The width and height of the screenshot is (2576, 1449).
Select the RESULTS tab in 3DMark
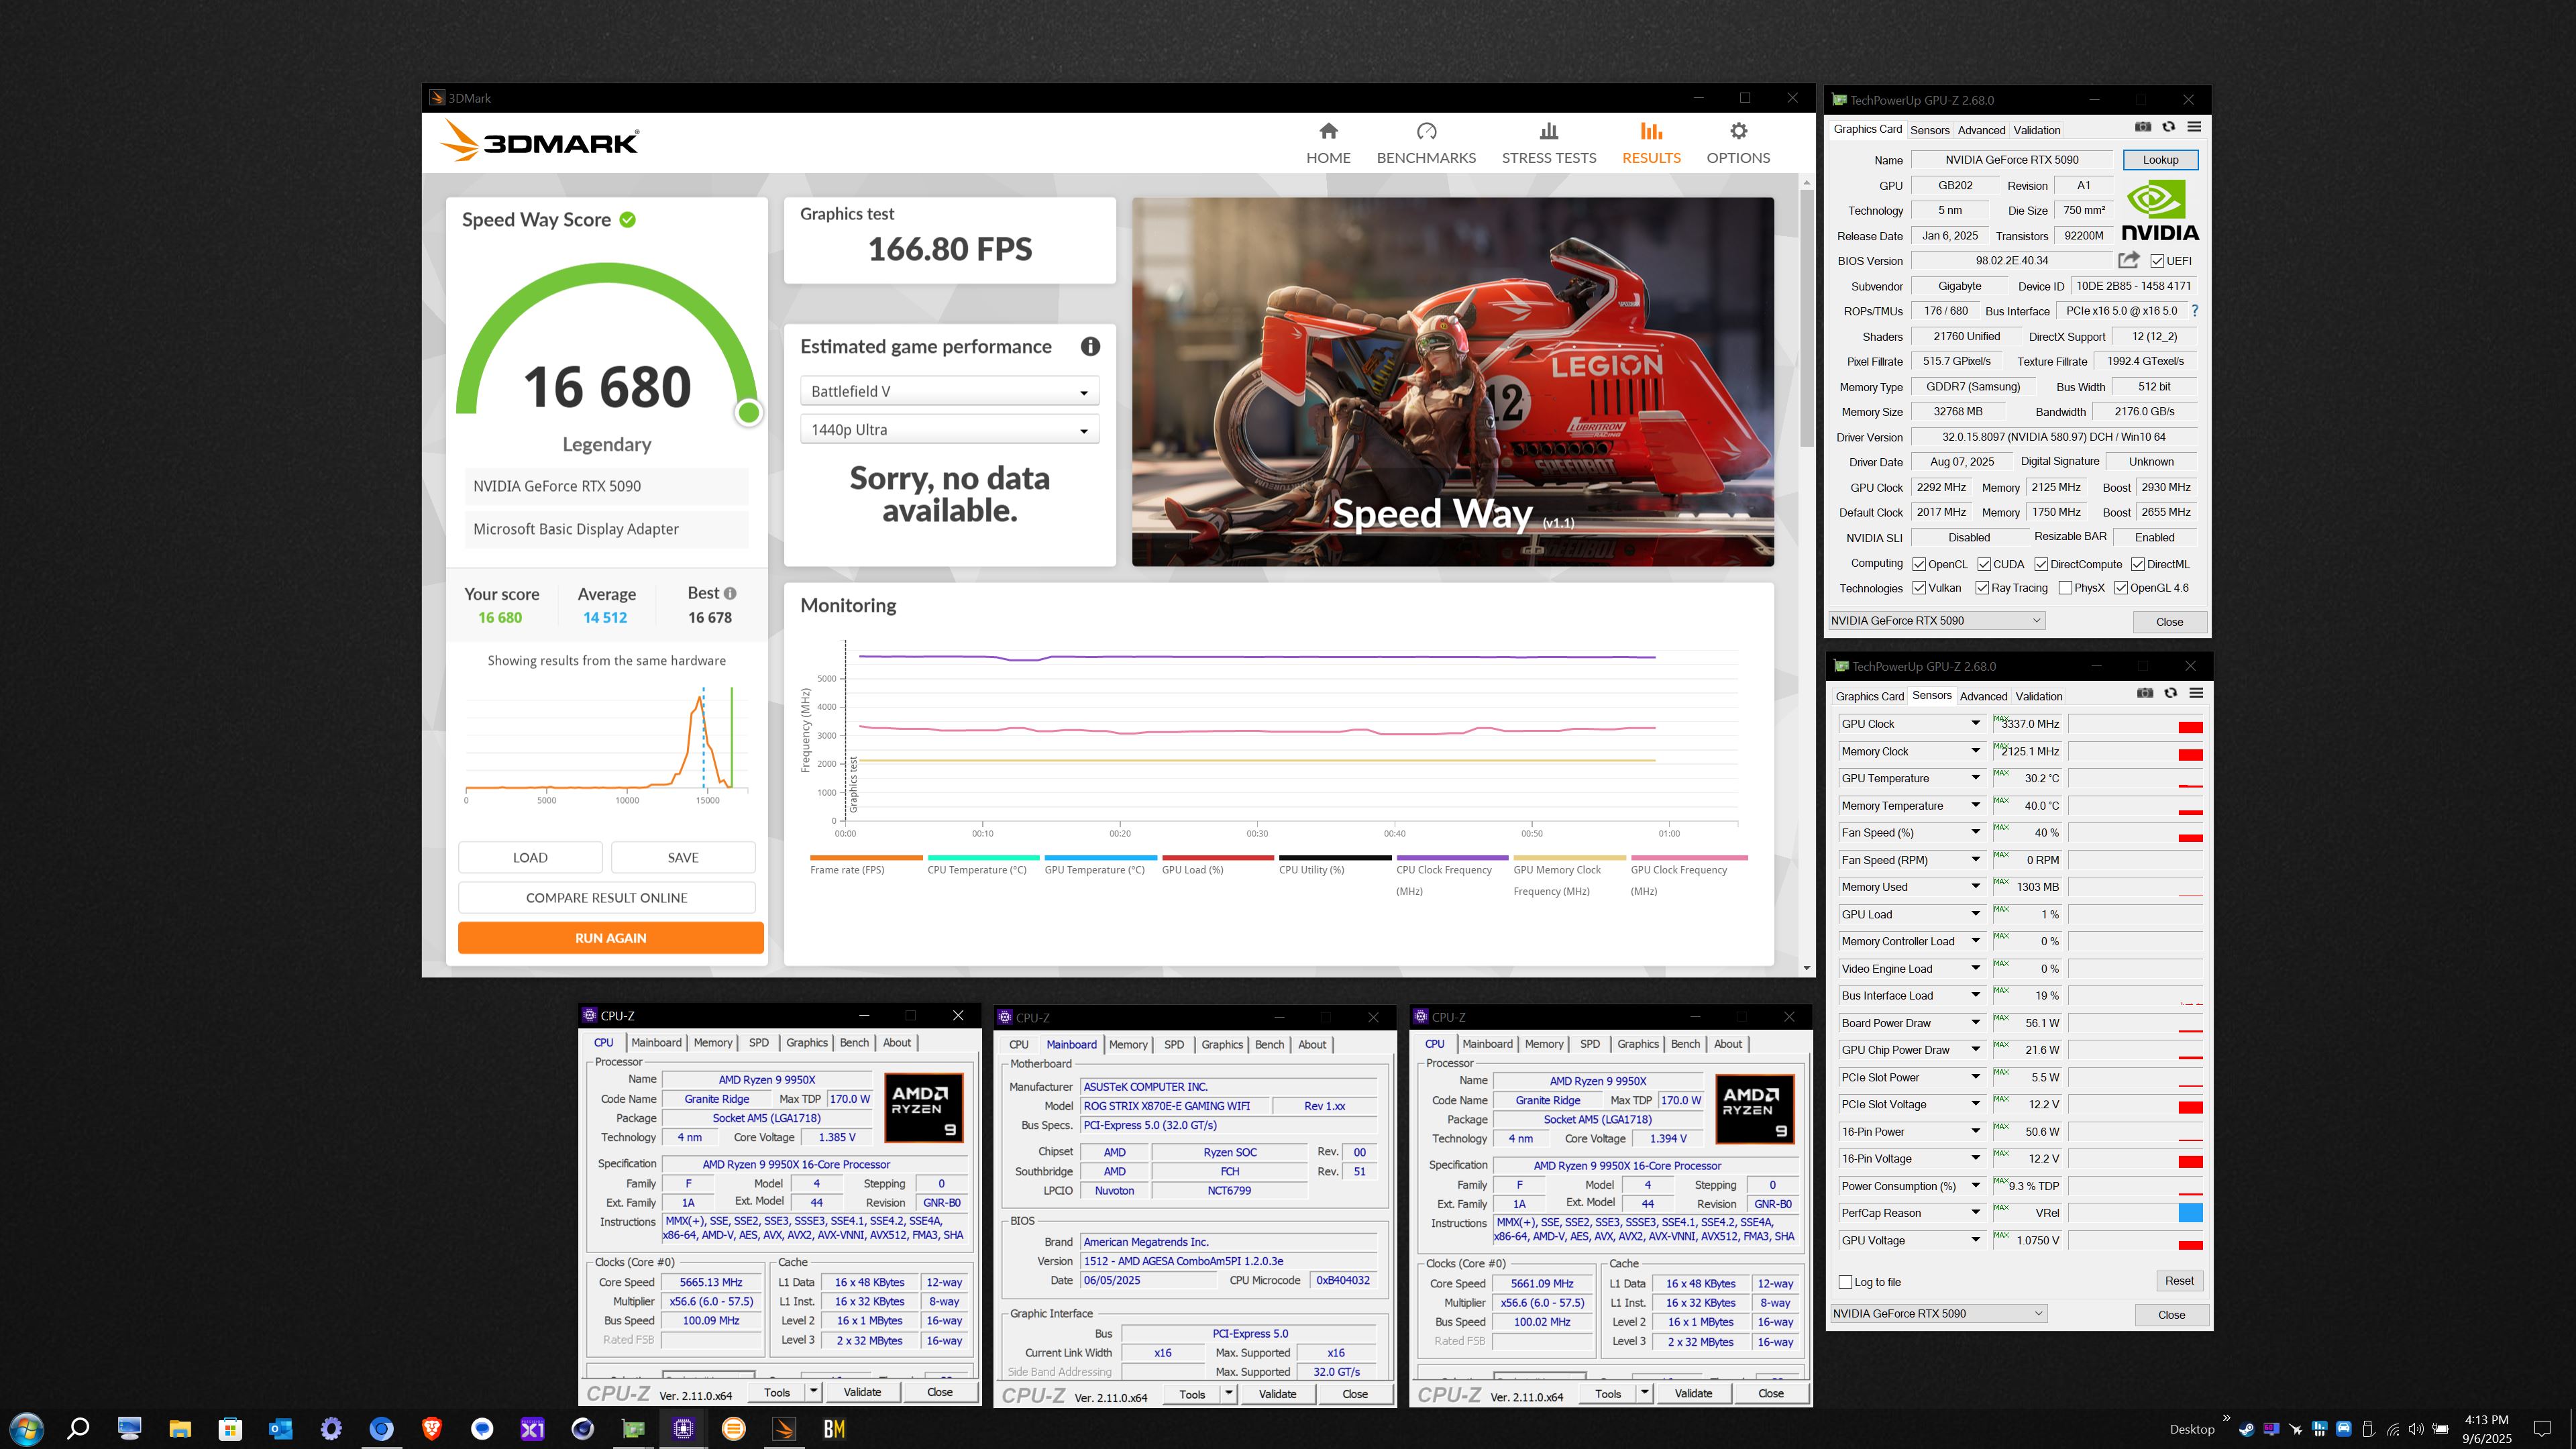1651,143
